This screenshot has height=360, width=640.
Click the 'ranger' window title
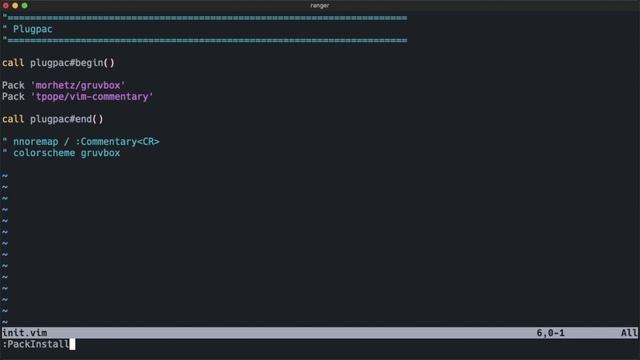(320, 5)
